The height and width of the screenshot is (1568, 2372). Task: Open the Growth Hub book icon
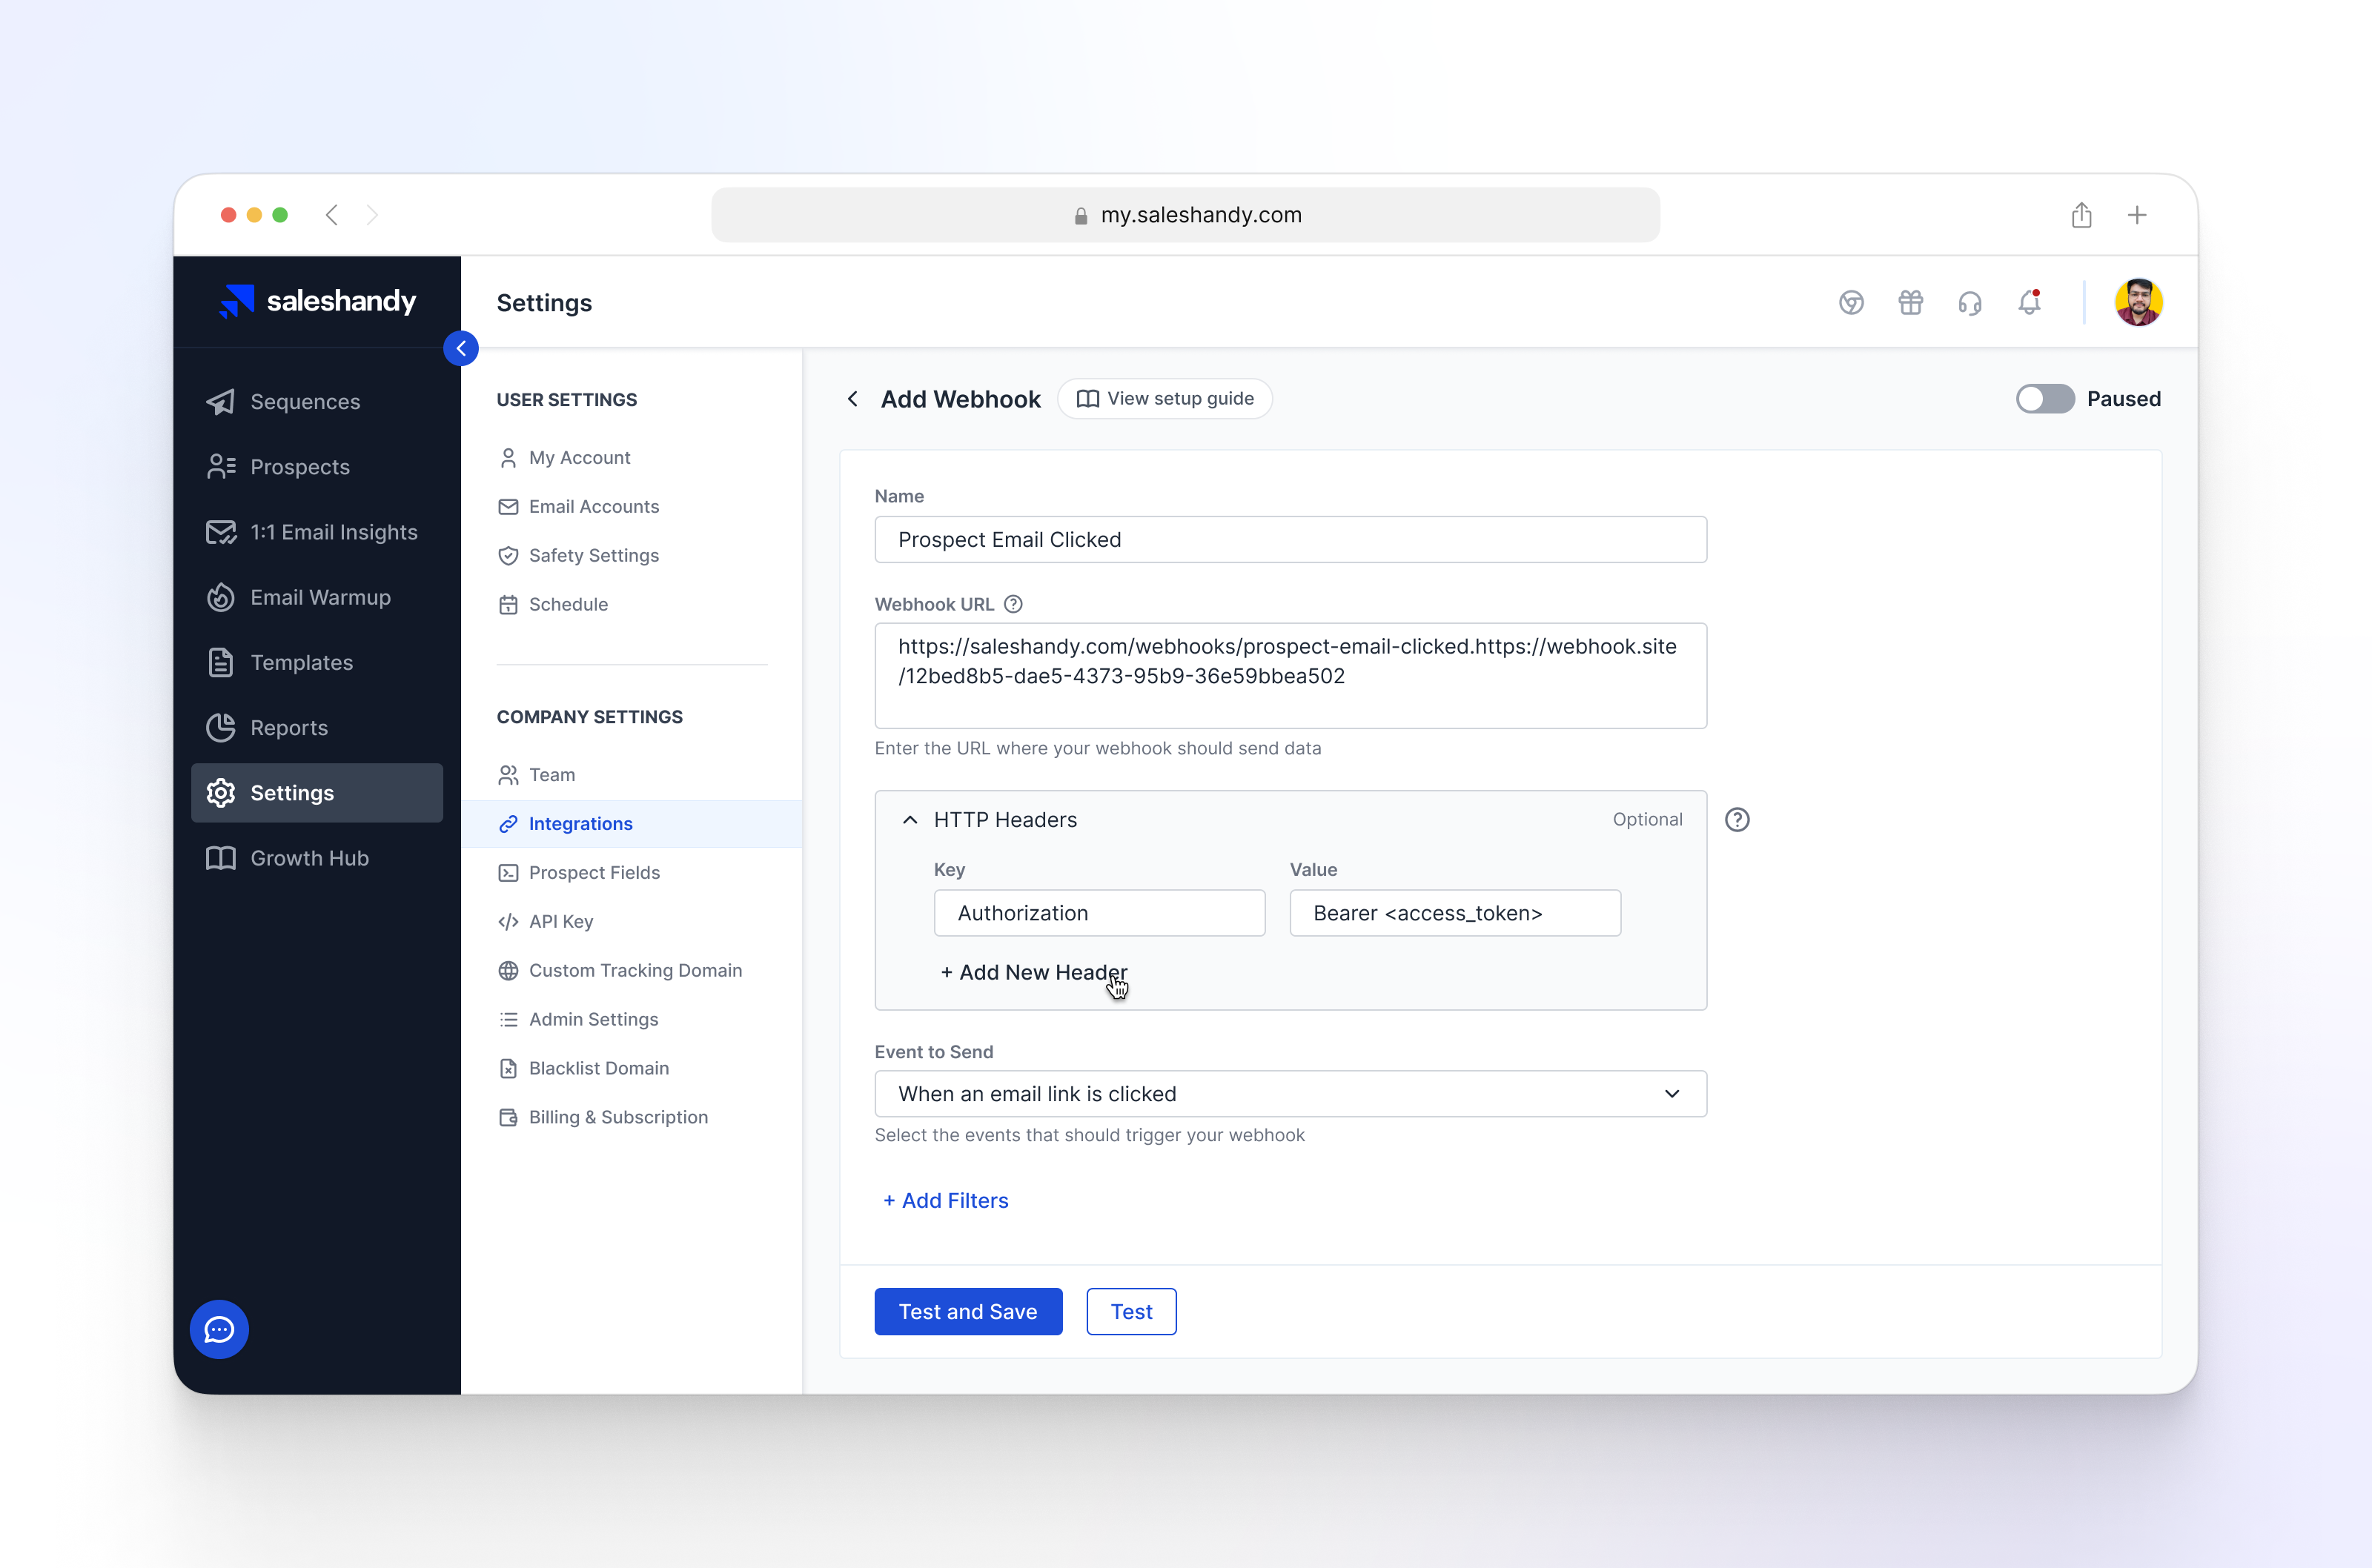[x=220, y=858]
